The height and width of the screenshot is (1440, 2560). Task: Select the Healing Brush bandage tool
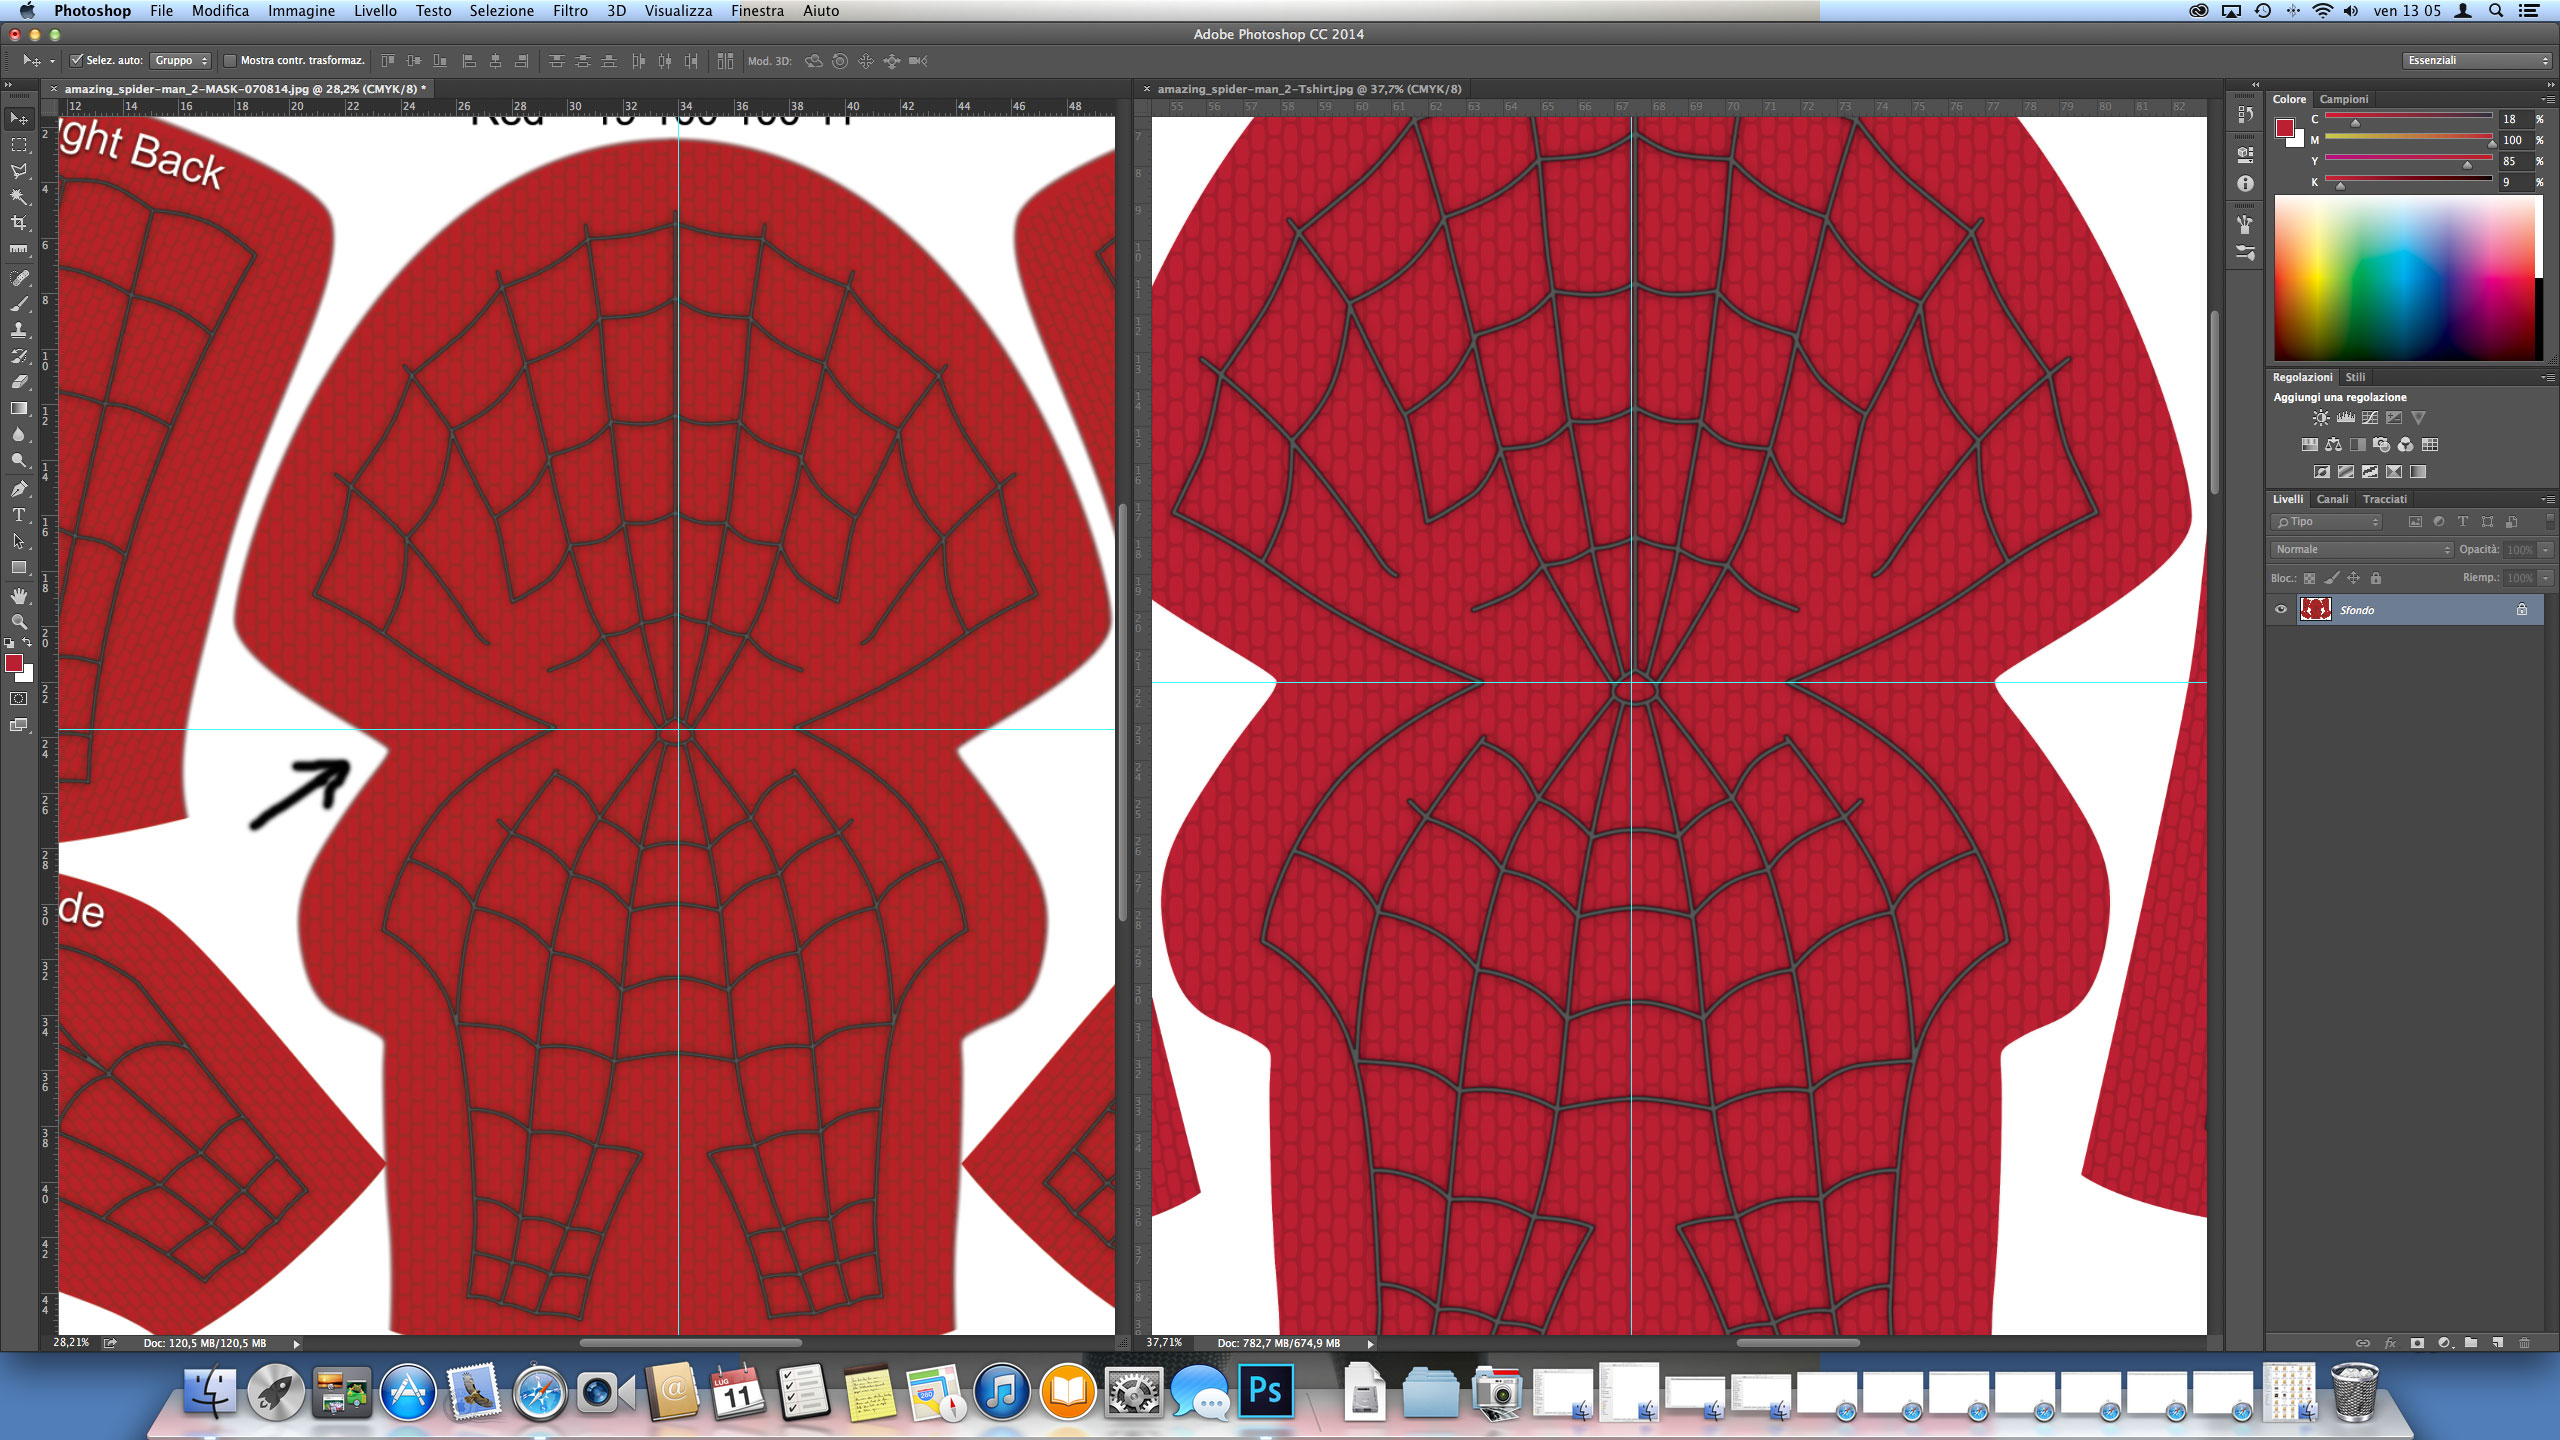pyautogui.click(x=19, y=278)
